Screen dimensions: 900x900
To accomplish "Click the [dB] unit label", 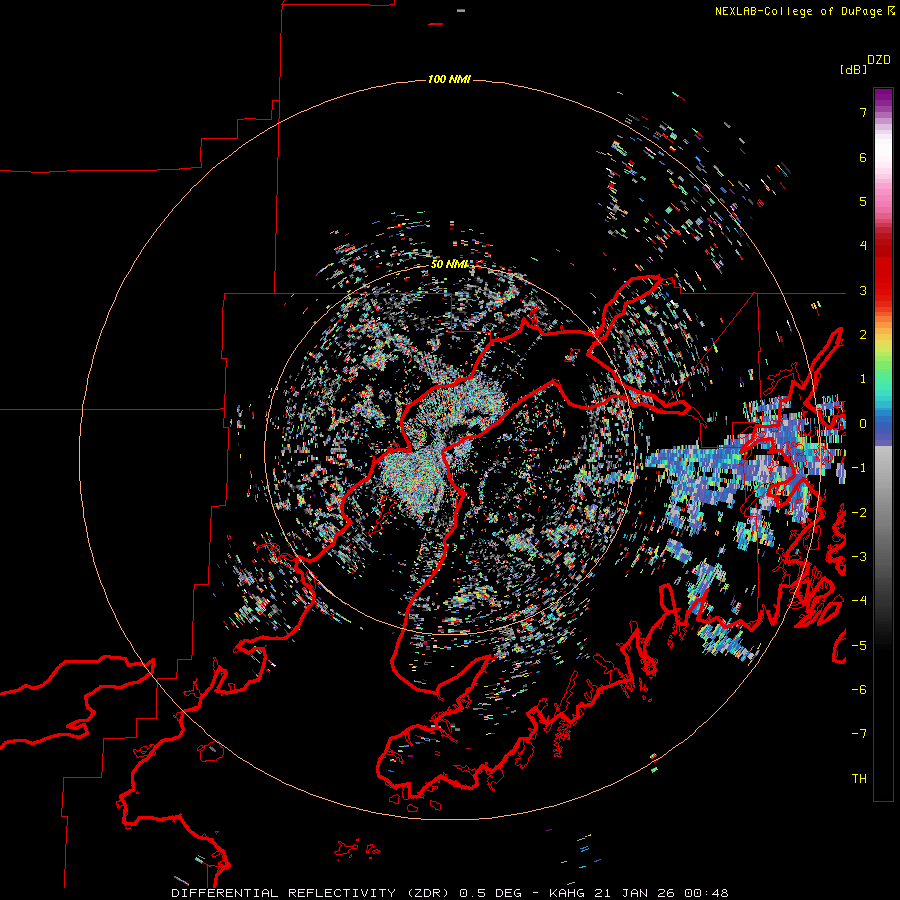I will (x=853, y=69).
